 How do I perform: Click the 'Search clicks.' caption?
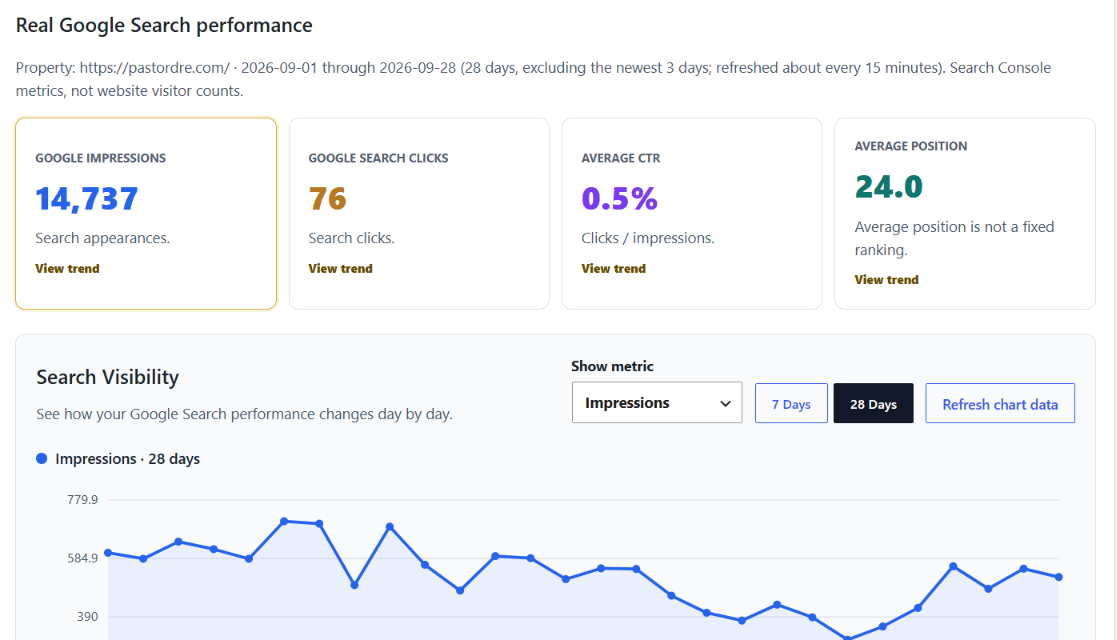(x=351, y=238)
